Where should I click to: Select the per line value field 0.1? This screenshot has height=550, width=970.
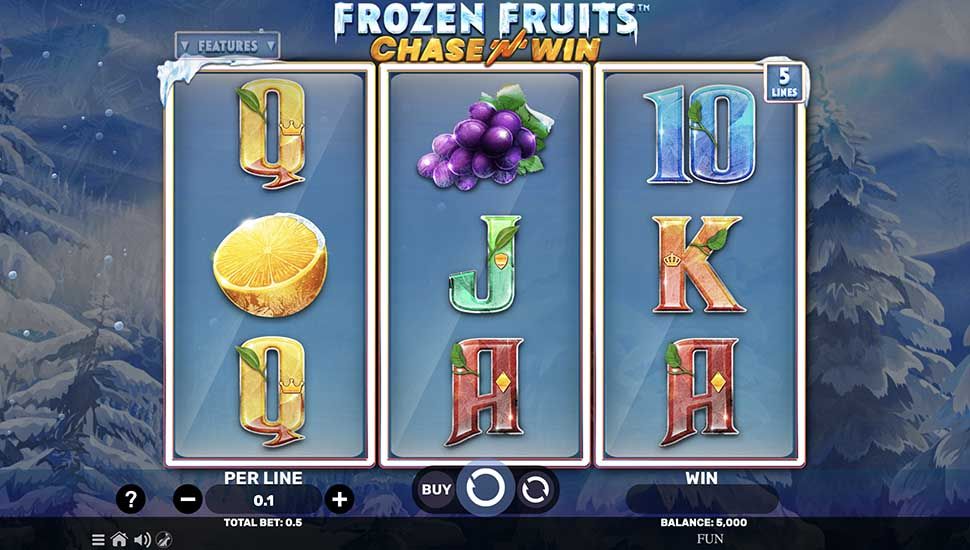[264, 500]
